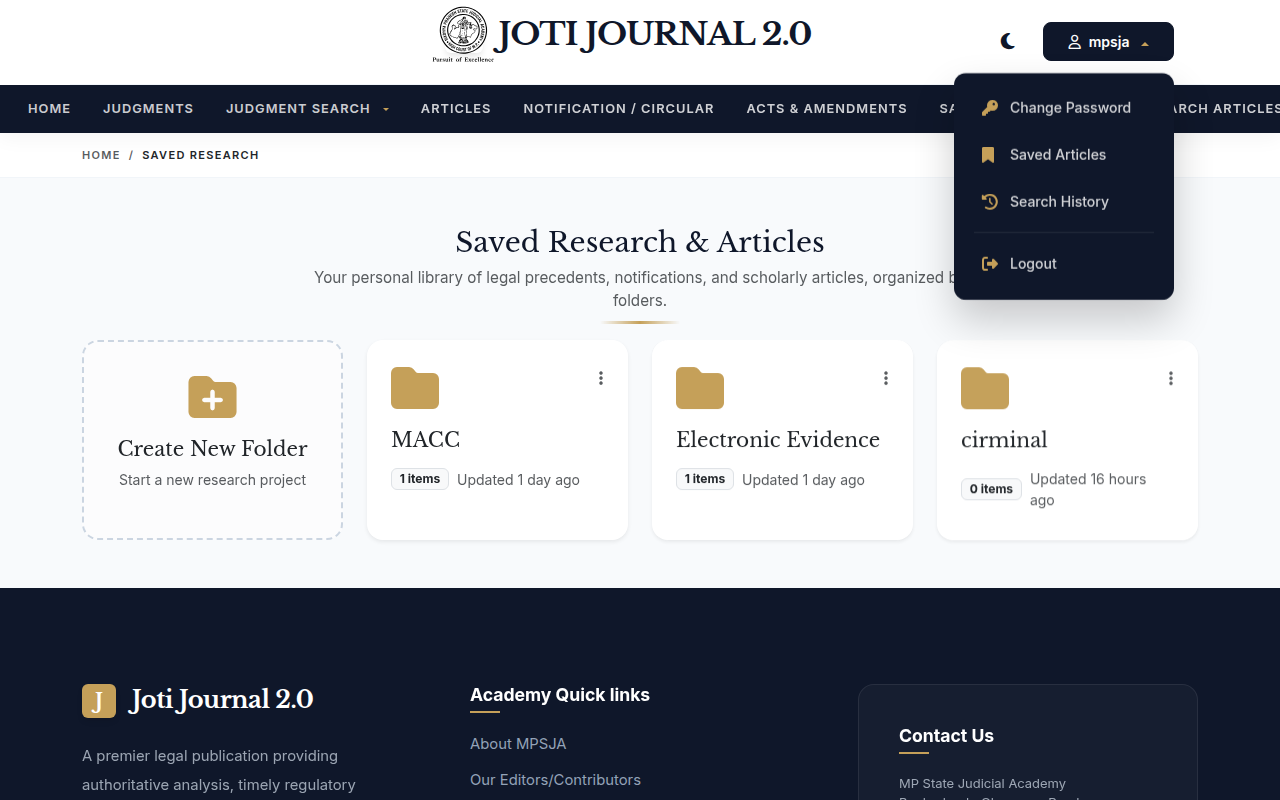Screen dimensions: 1280x800
Task: Click 'Start a new research project' text
Action: click(212, 480)
